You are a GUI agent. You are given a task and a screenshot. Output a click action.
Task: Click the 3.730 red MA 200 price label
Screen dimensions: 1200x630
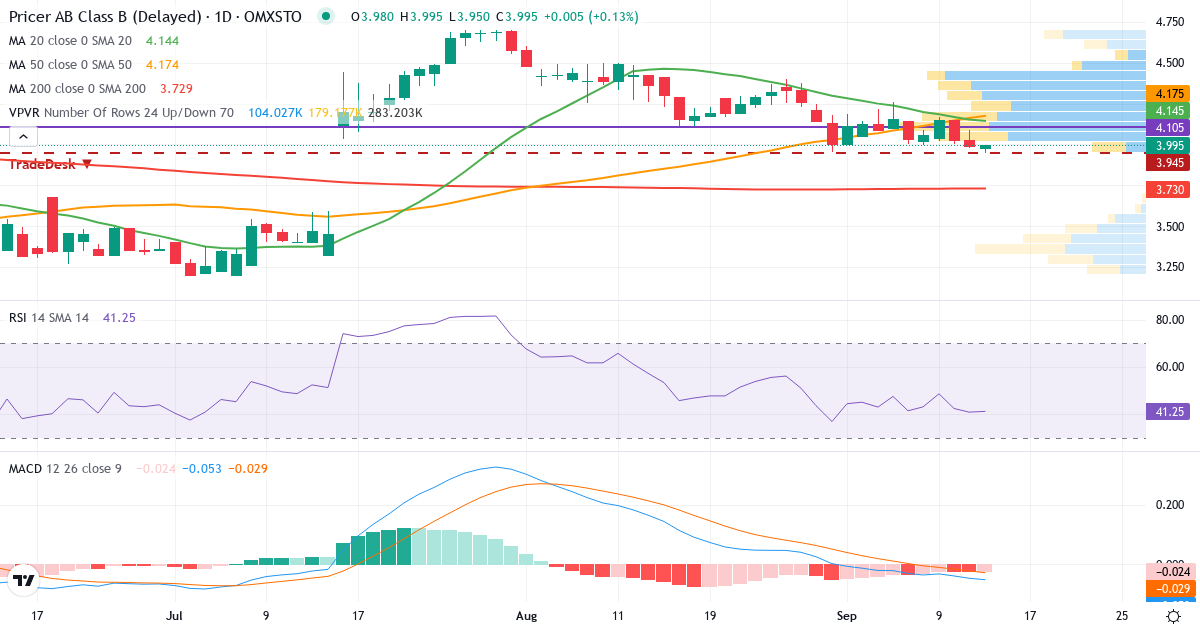(1170, 189)
